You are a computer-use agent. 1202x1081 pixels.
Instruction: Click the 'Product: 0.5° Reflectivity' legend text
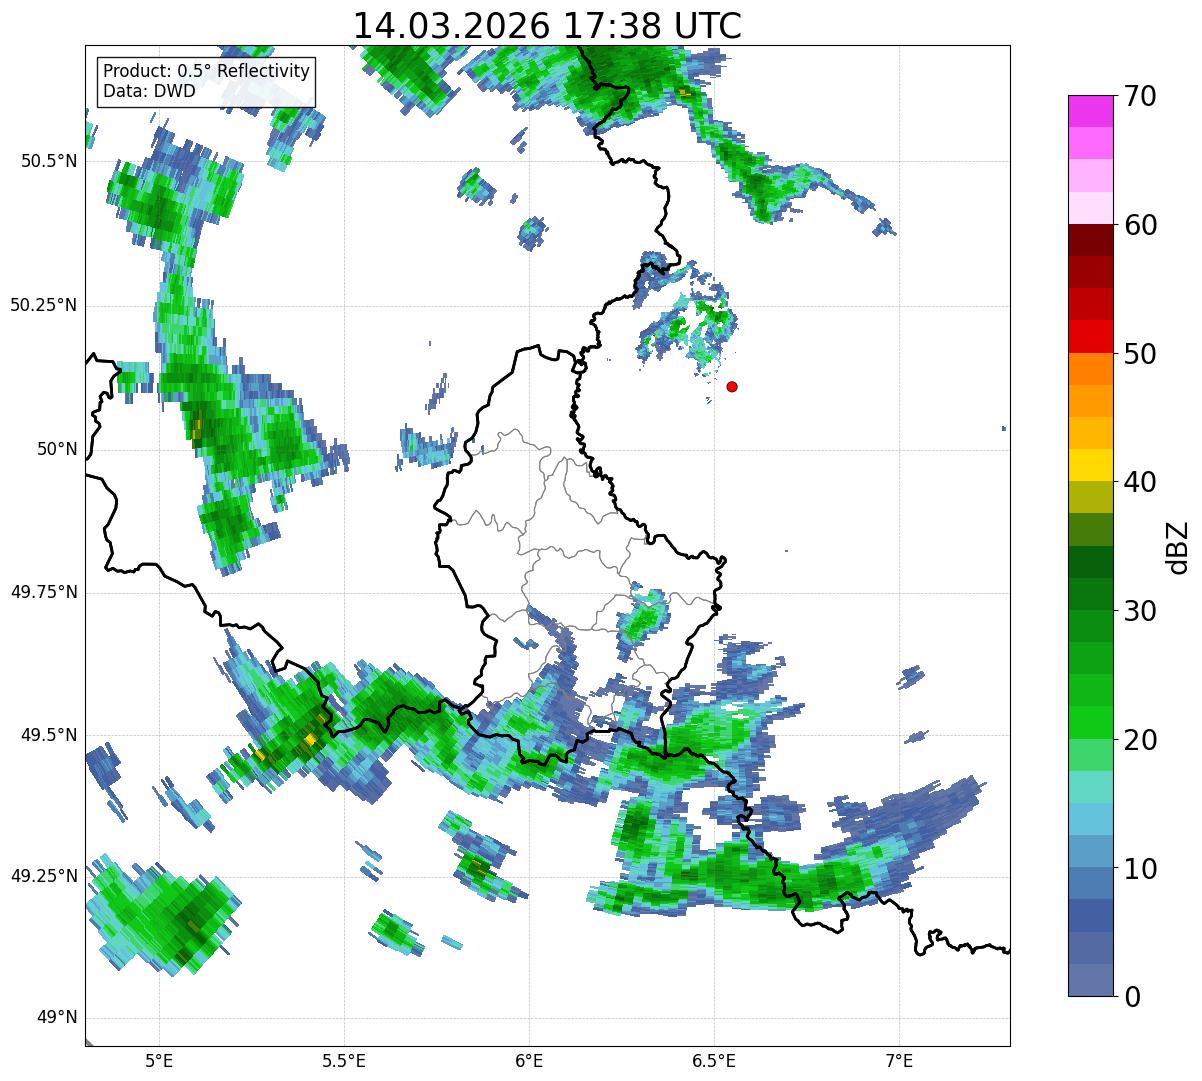point(206,72)
